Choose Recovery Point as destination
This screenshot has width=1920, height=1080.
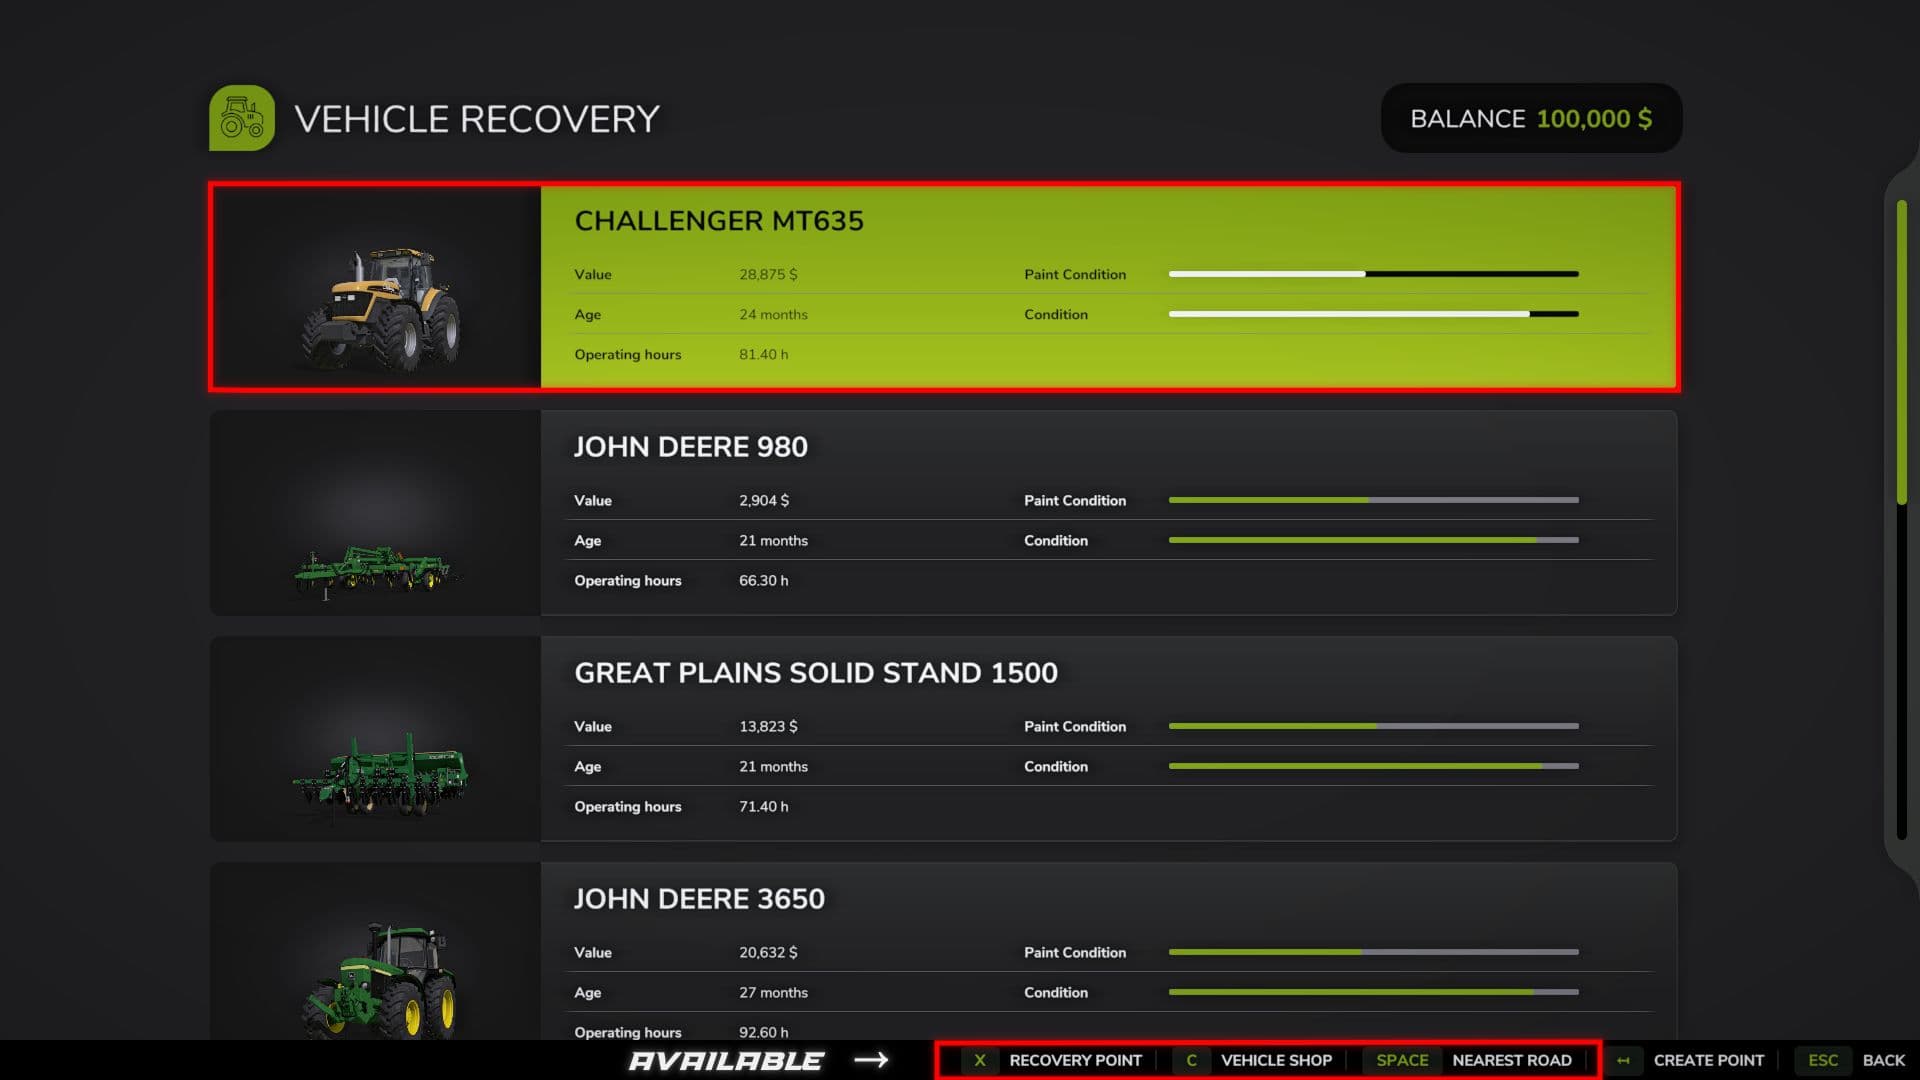[1075, 1060]
